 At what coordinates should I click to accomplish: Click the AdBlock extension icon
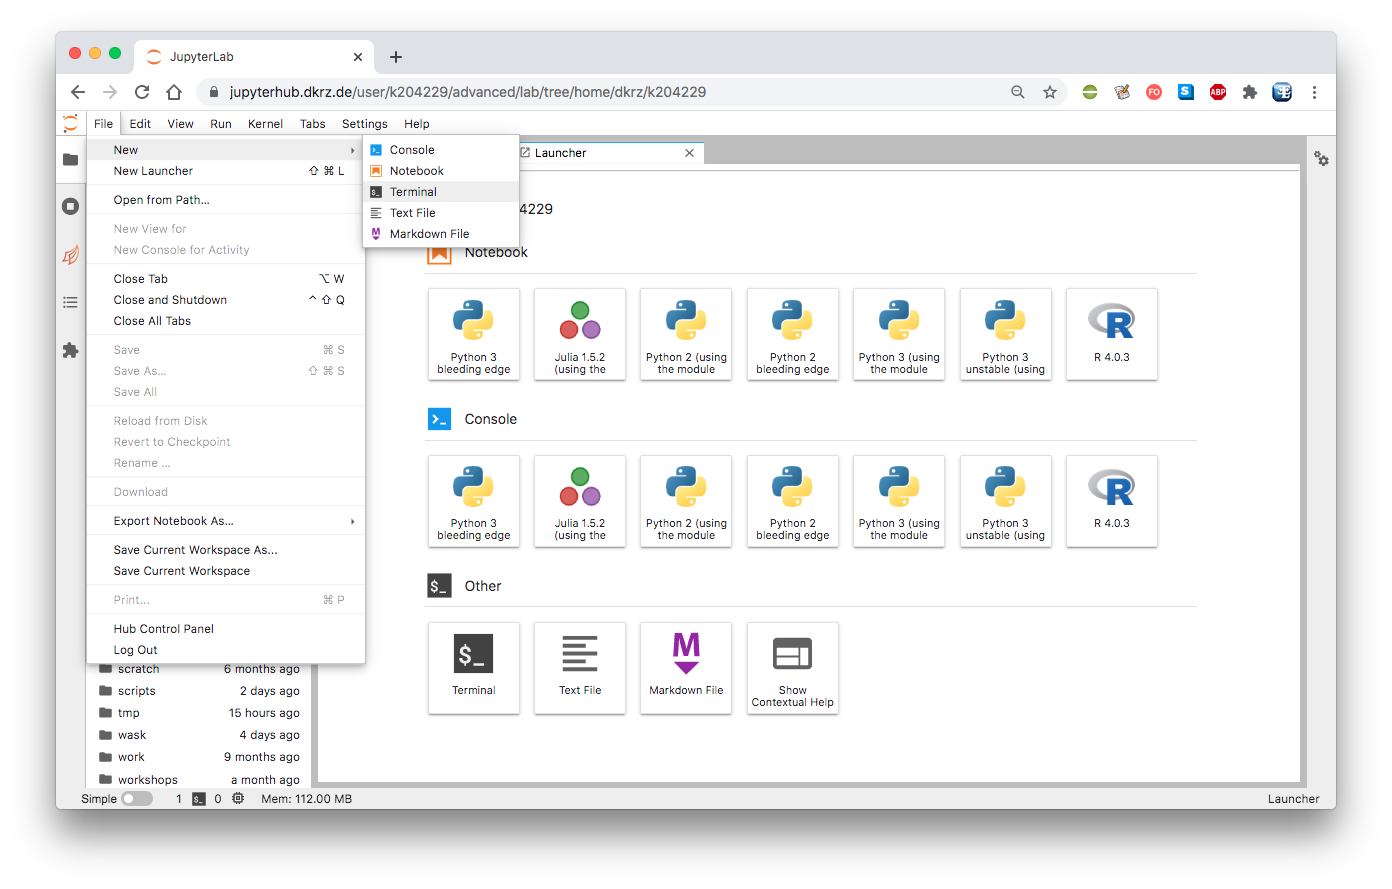point(1218,92)
